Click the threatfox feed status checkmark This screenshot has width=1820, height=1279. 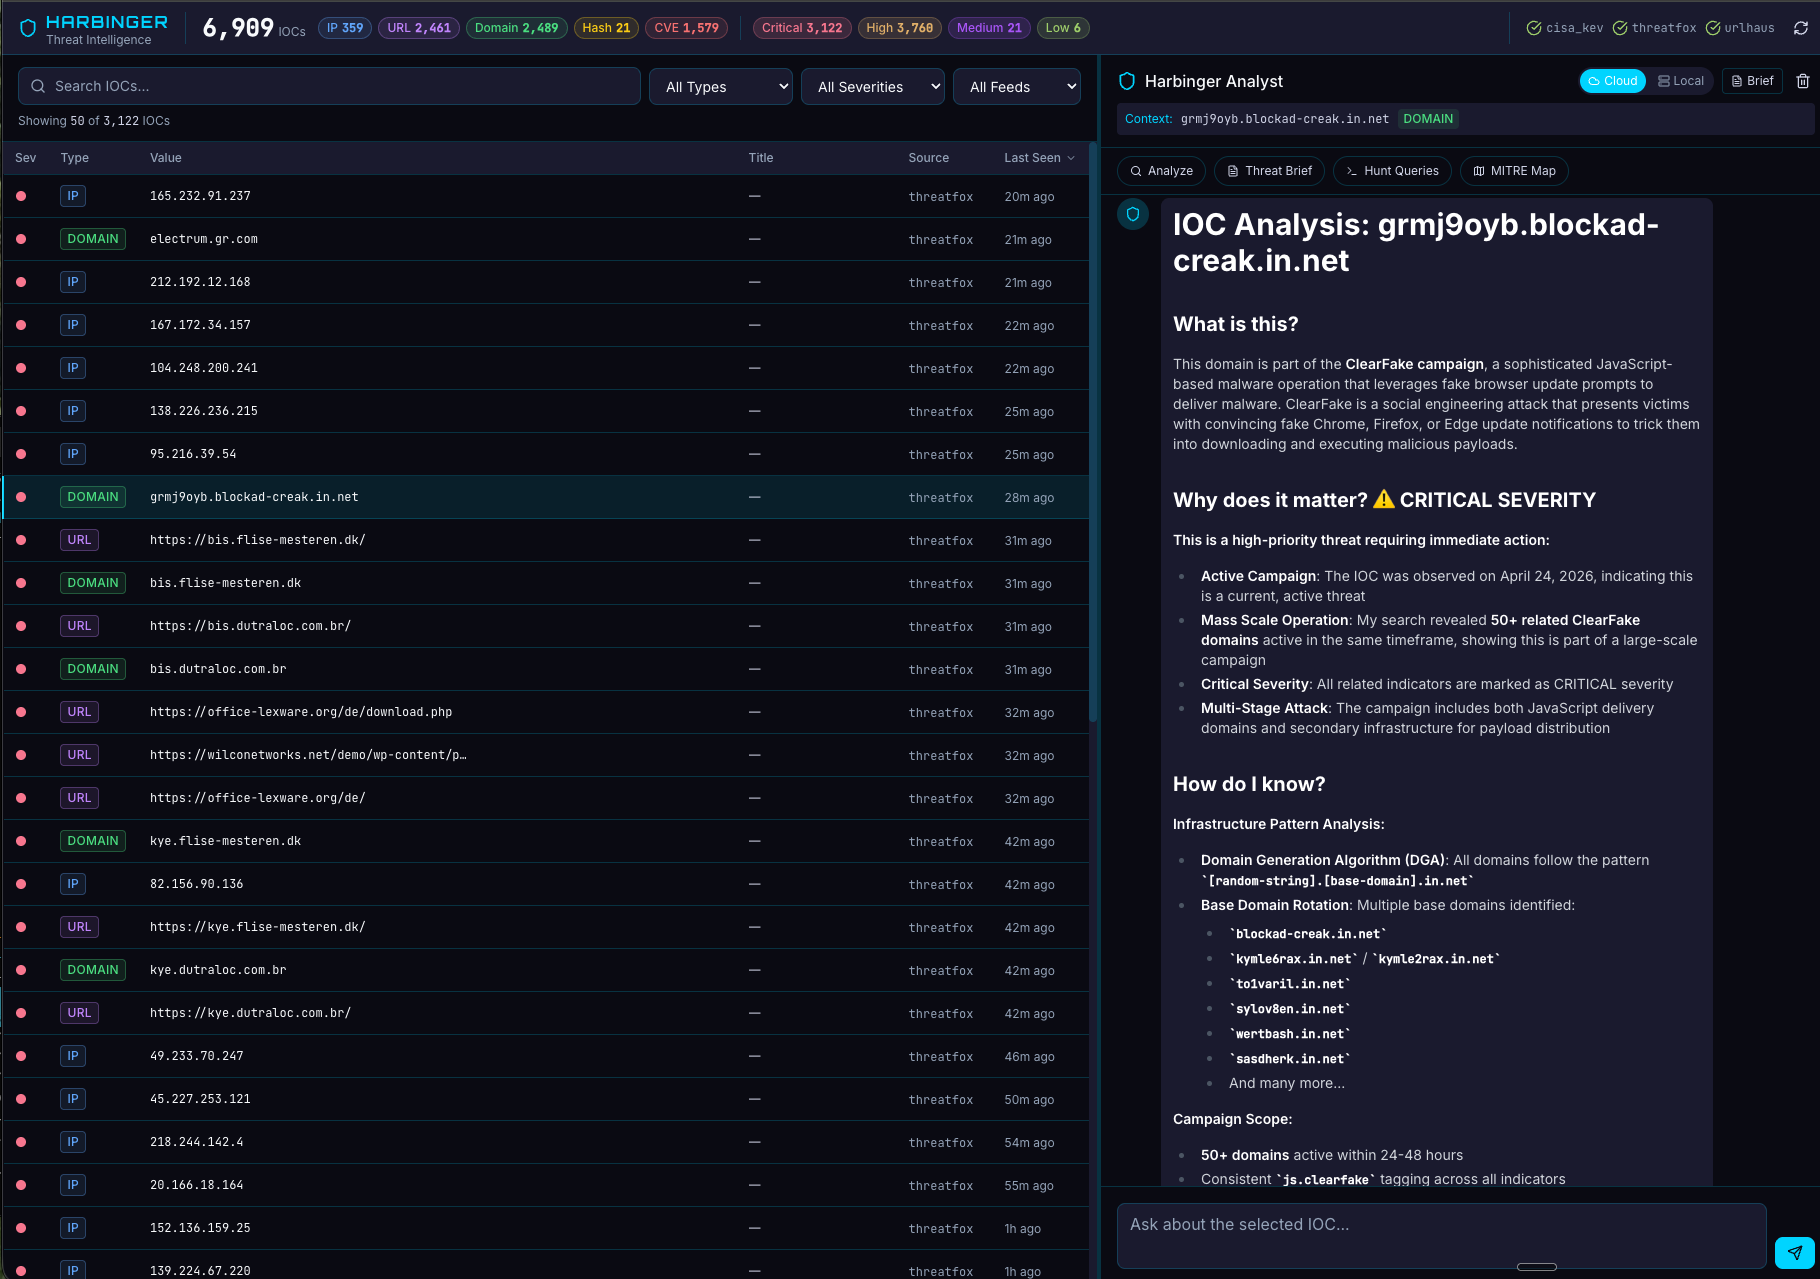coord(1620,28)
